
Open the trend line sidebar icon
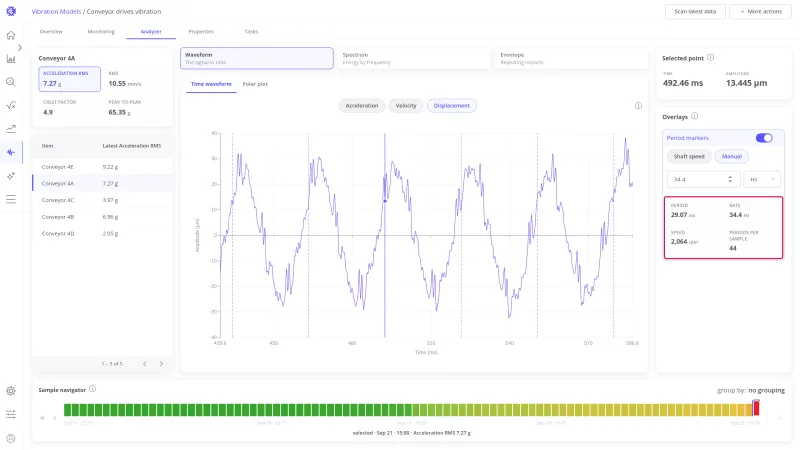(11, 129)
